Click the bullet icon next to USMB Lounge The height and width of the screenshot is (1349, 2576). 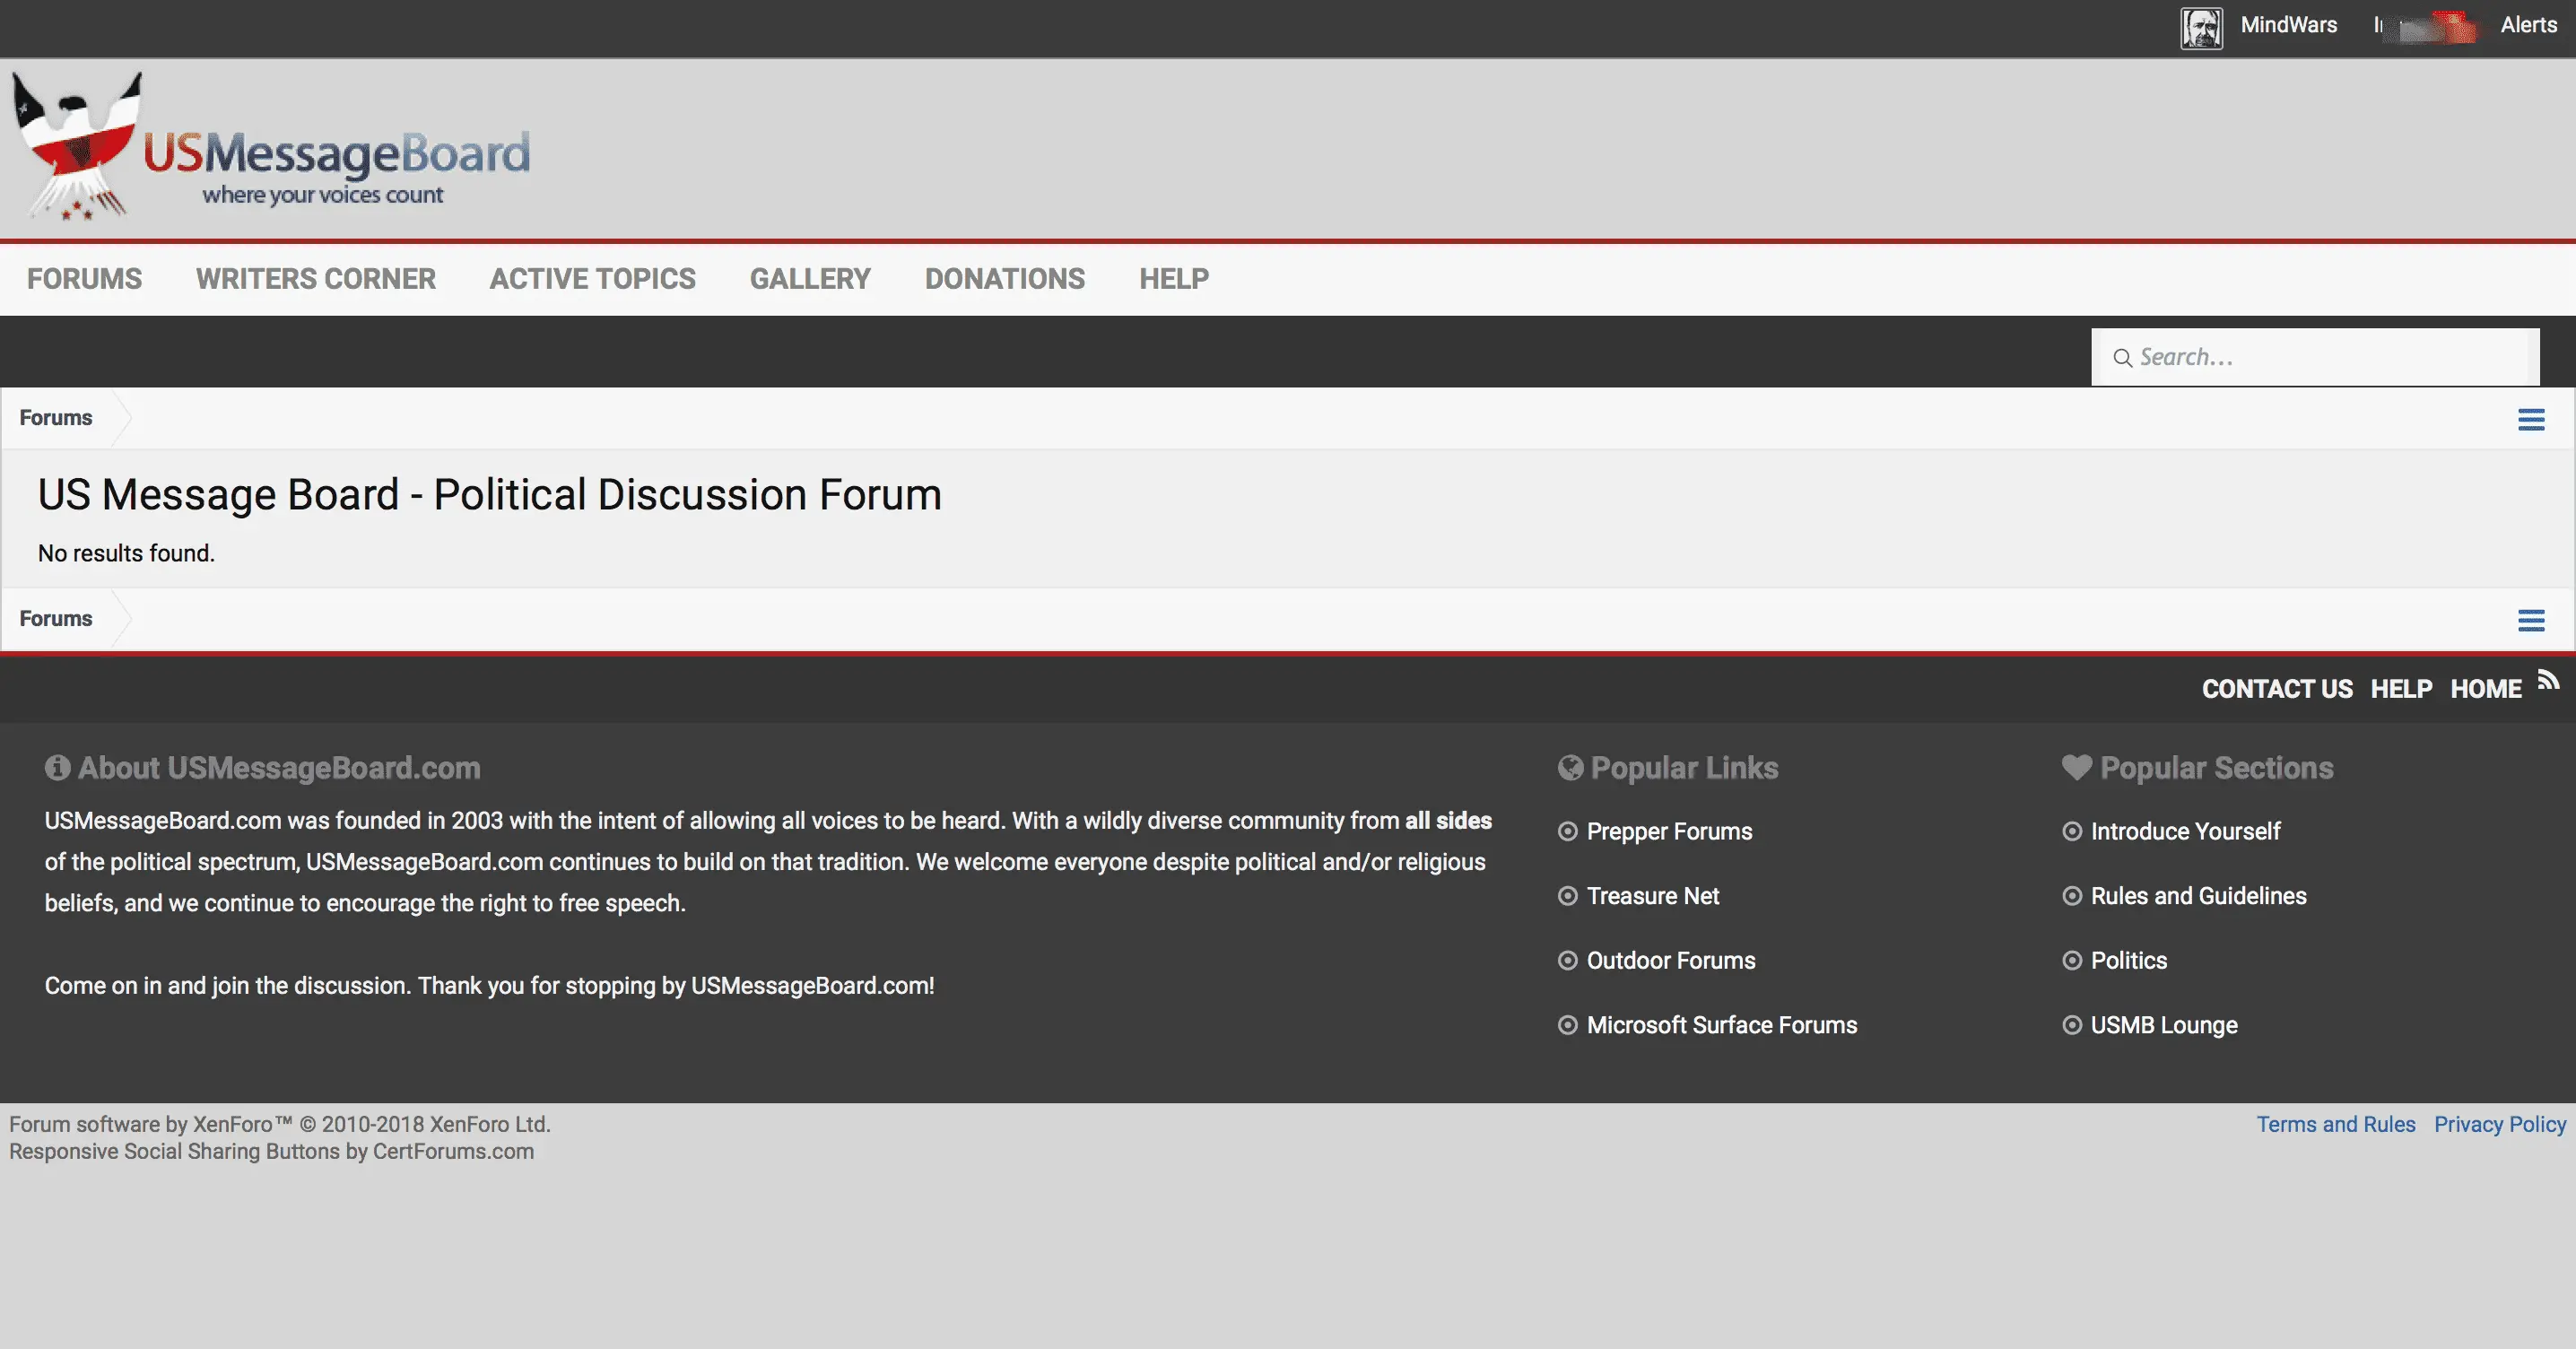tap(2072, 1025)
